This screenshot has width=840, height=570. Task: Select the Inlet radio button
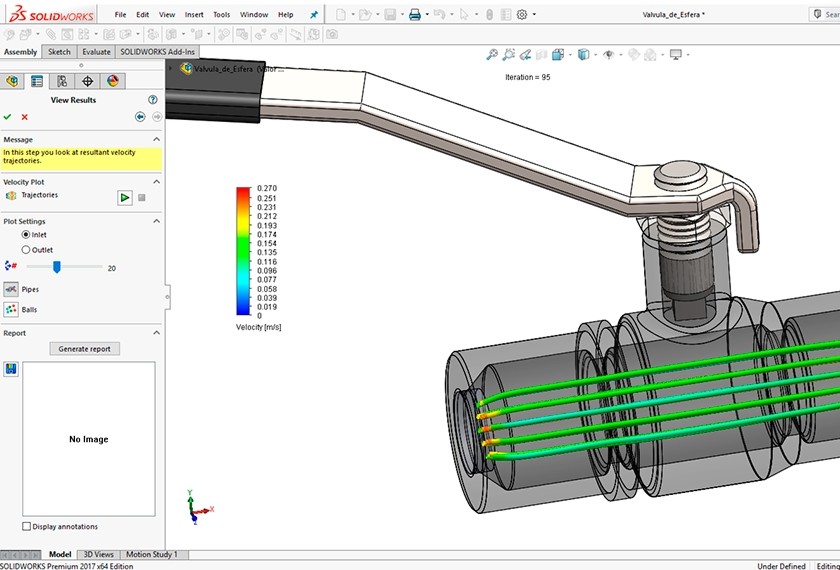pyautogui.click(x=26, y=235)
